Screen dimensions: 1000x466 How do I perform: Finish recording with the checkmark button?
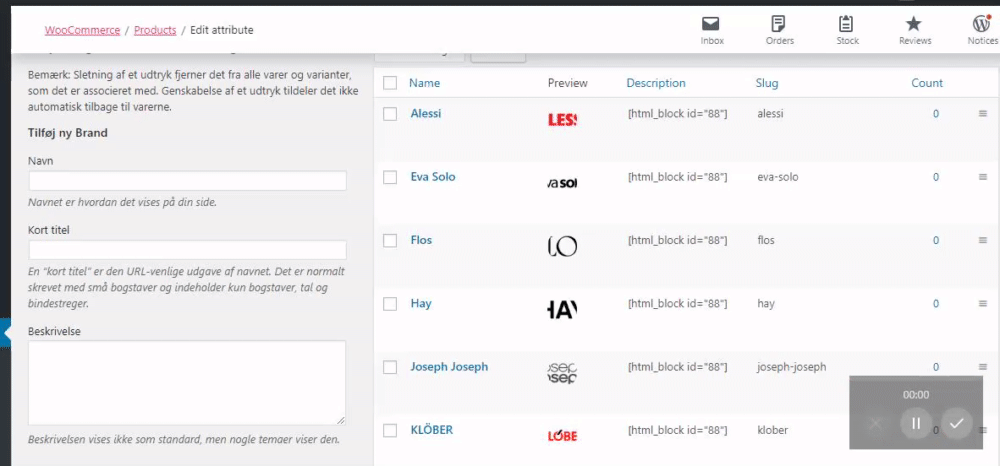click(956, 423)
